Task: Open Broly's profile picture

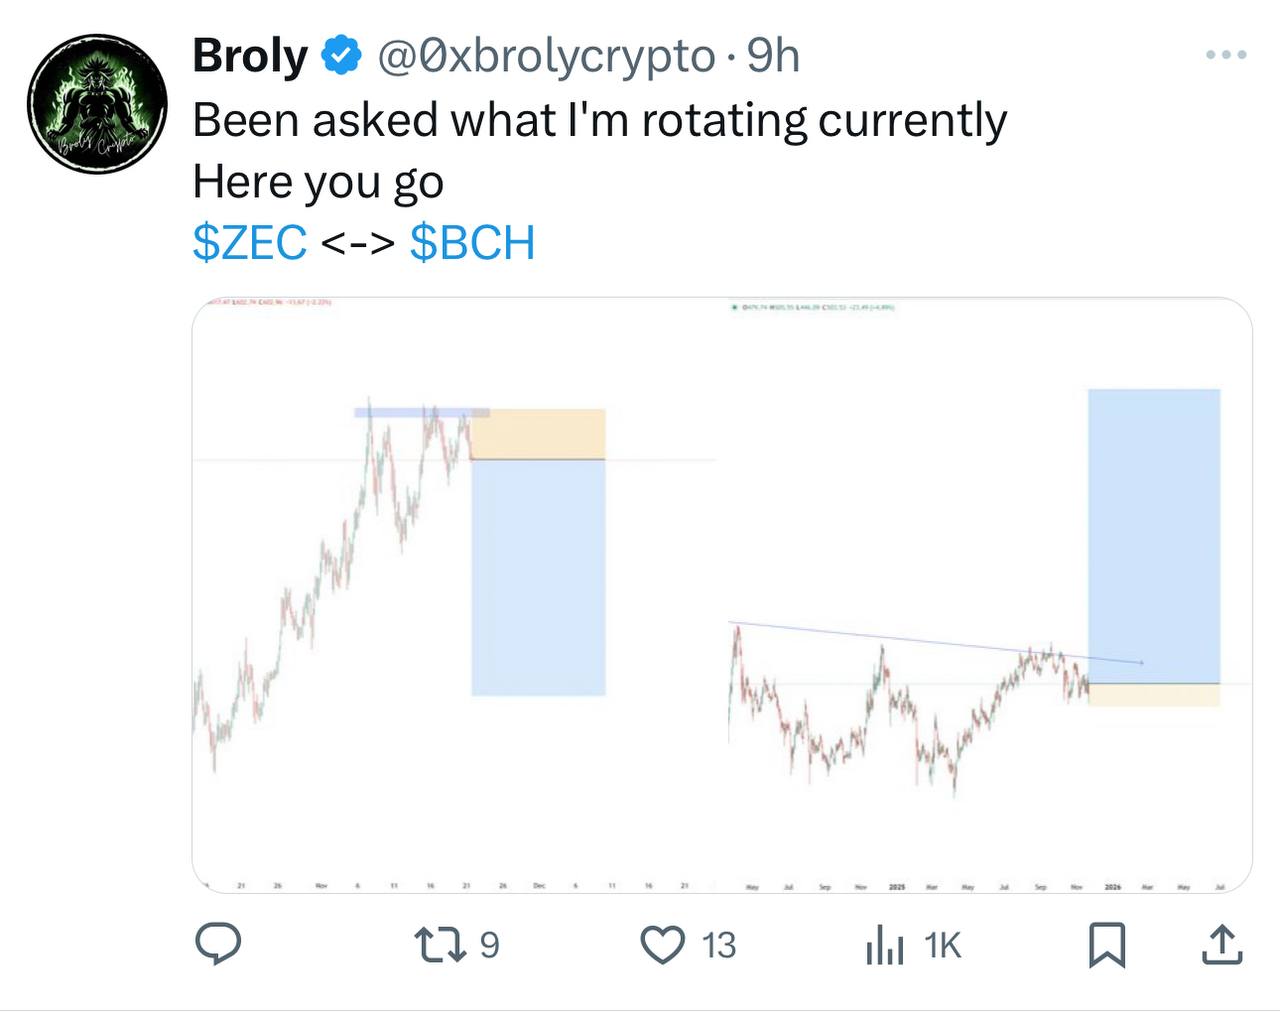Action: [96, 100]
